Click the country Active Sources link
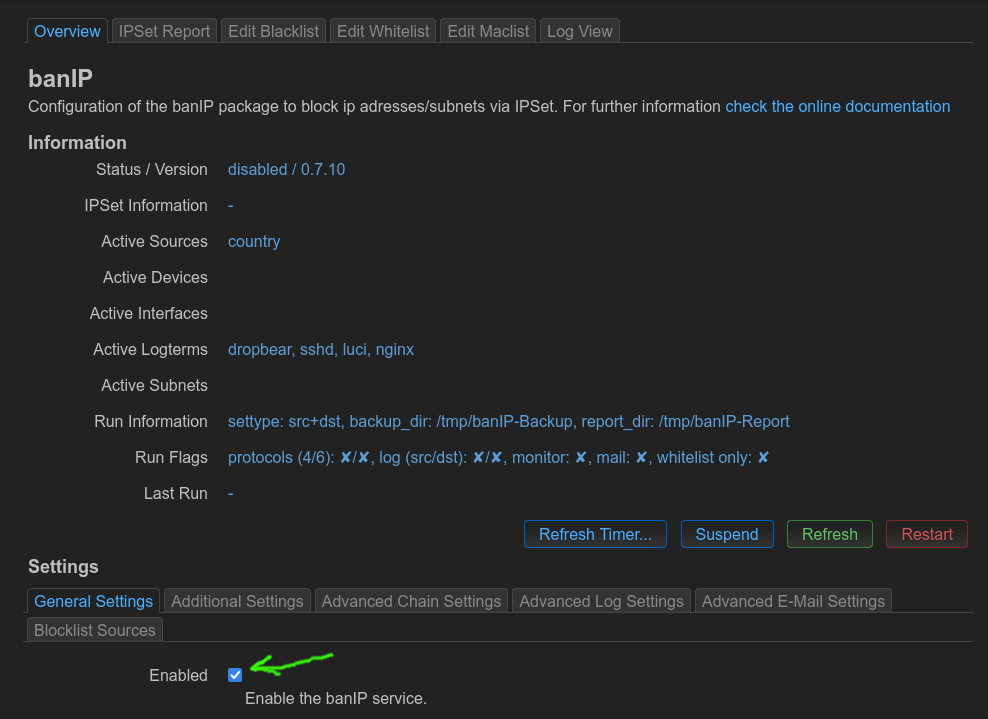Viewport: 988px width, 719px height. coord(253,241)
